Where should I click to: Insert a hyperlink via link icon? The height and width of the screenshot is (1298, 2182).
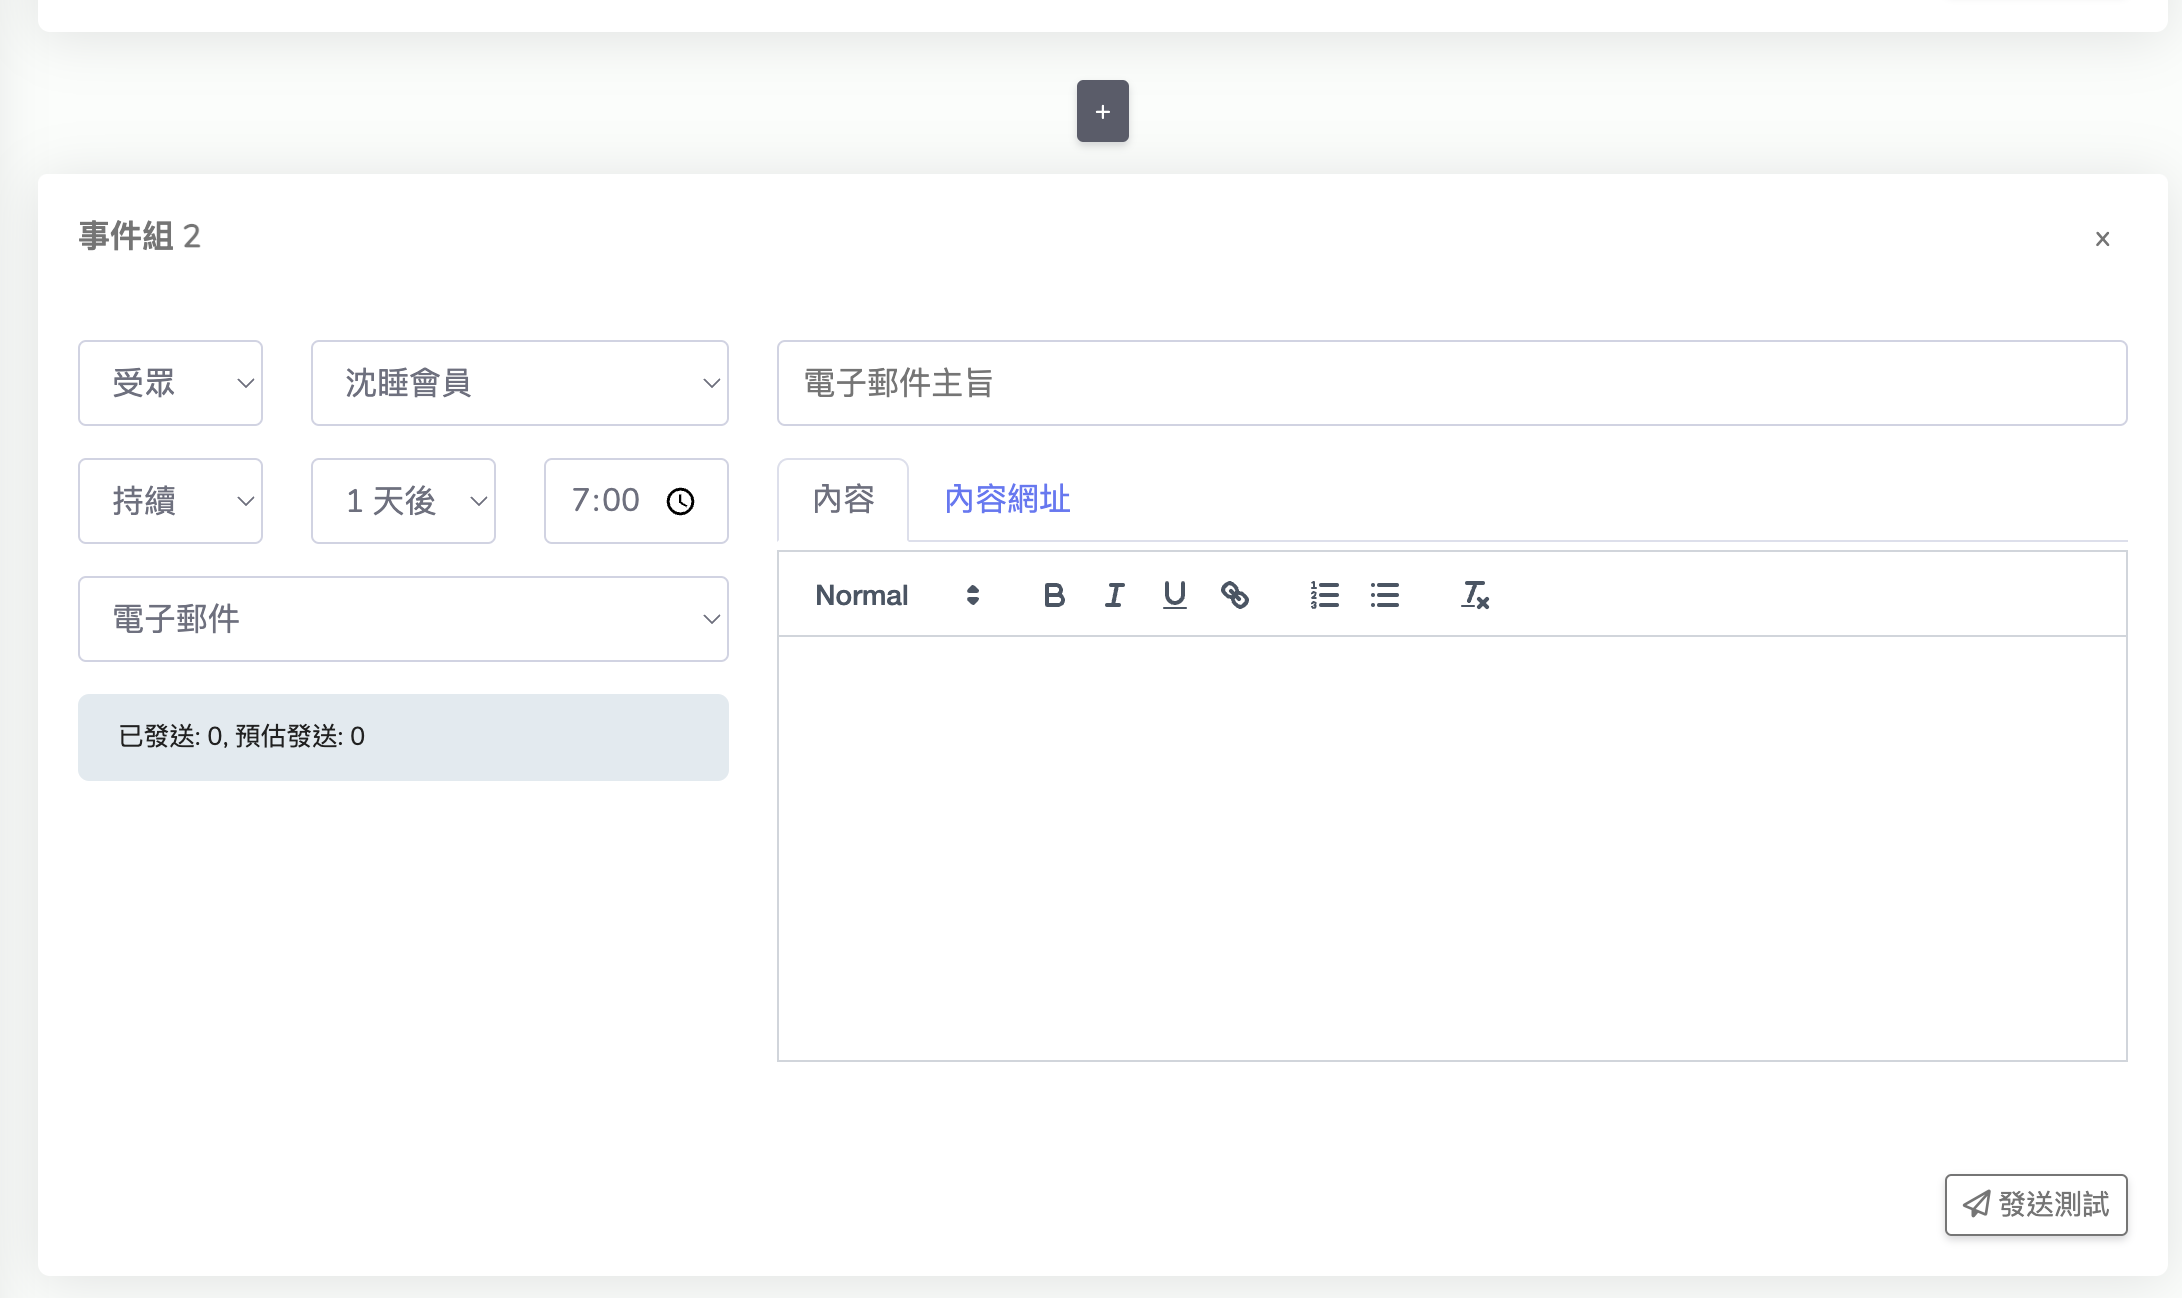click(1235, 596)
